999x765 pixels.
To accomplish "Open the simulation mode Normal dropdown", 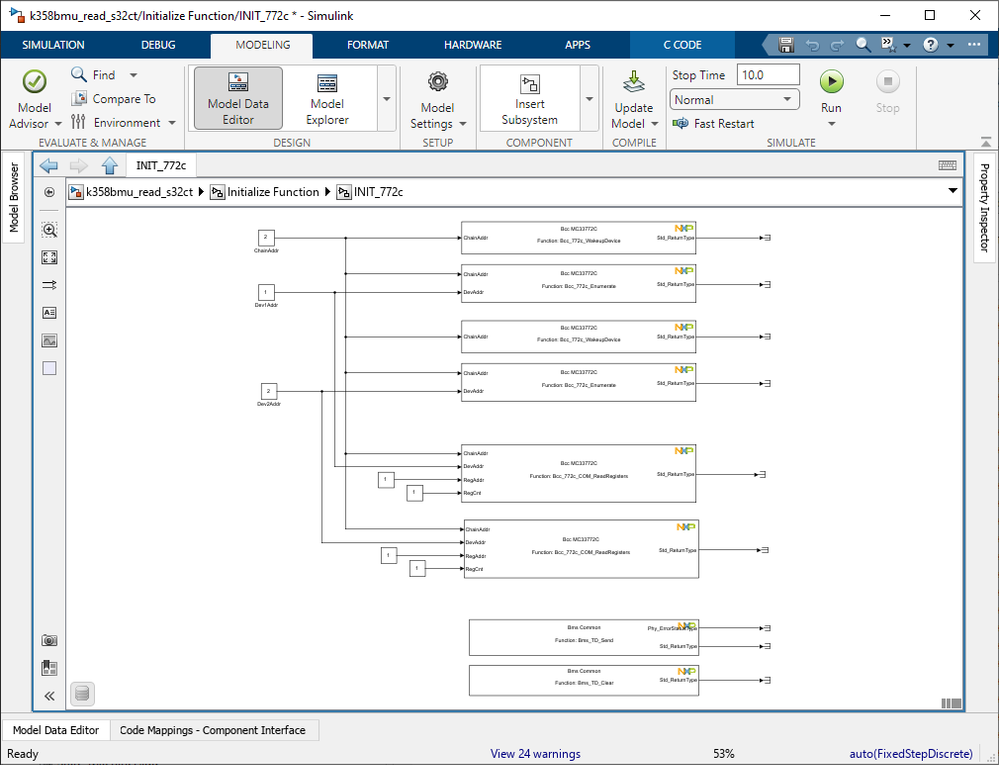I will point(735,99).
